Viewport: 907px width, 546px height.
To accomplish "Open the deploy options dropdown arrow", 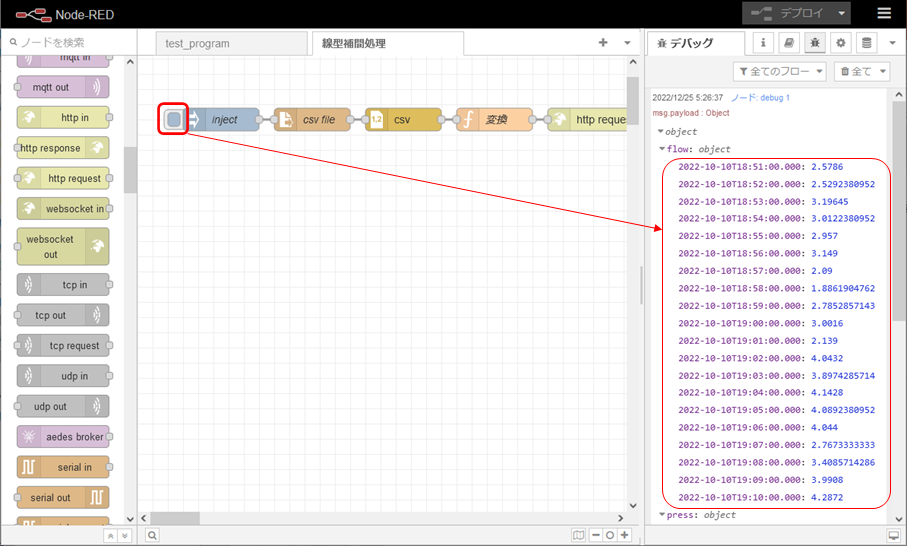I will coord(842,14).
